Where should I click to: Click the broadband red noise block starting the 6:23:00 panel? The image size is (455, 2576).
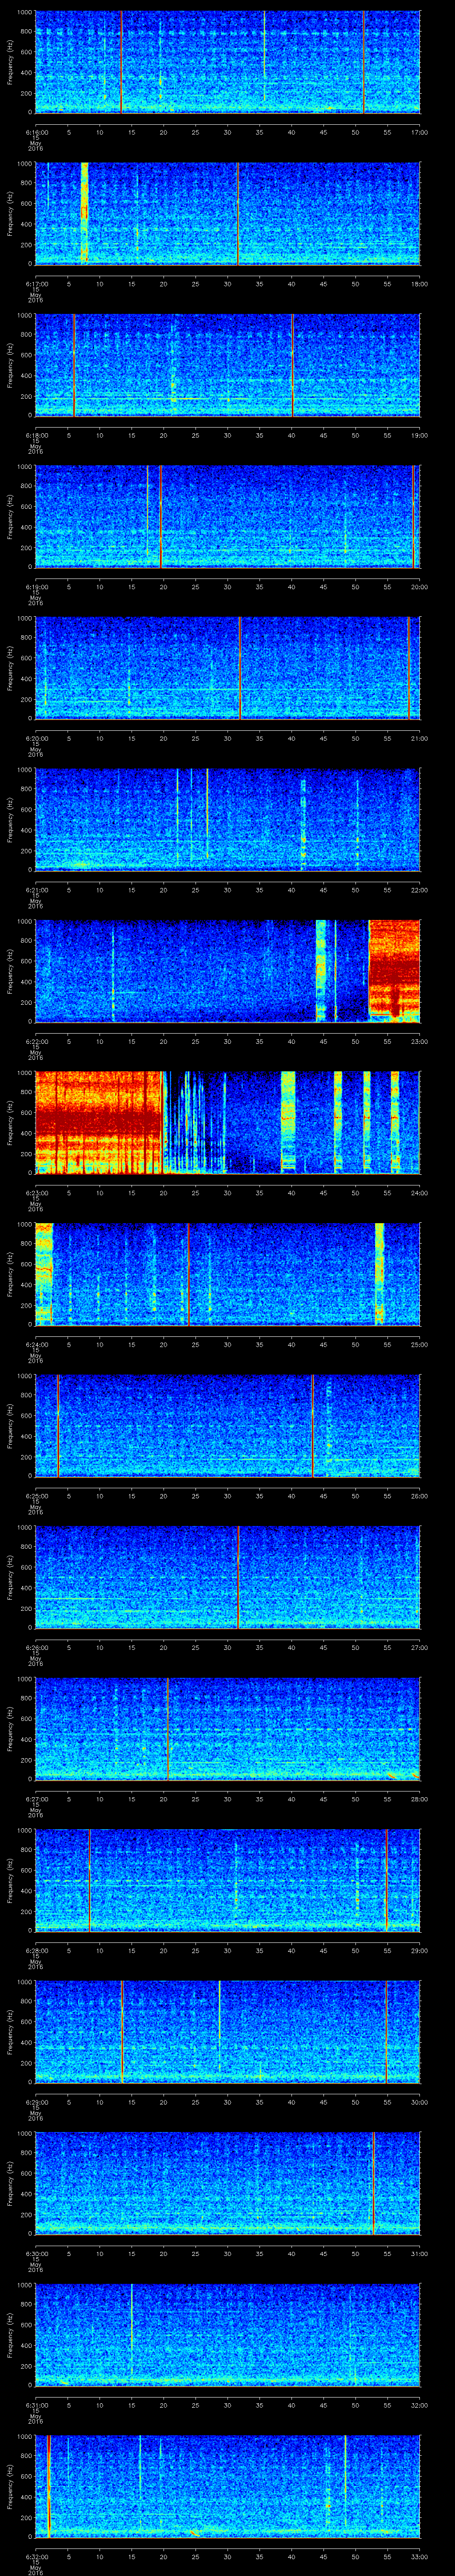coord(98,1123)
